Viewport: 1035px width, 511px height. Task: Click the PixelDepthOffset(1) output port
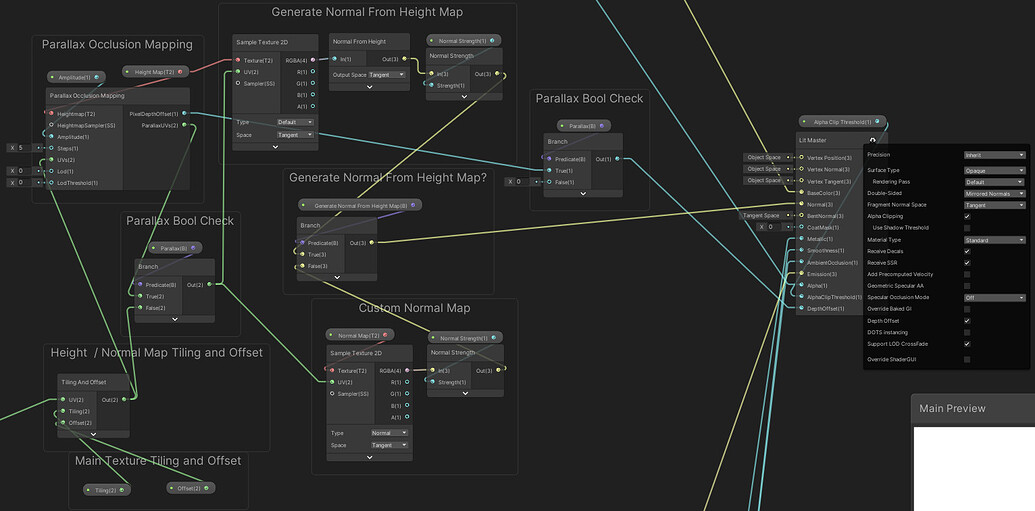click(184, 114)
